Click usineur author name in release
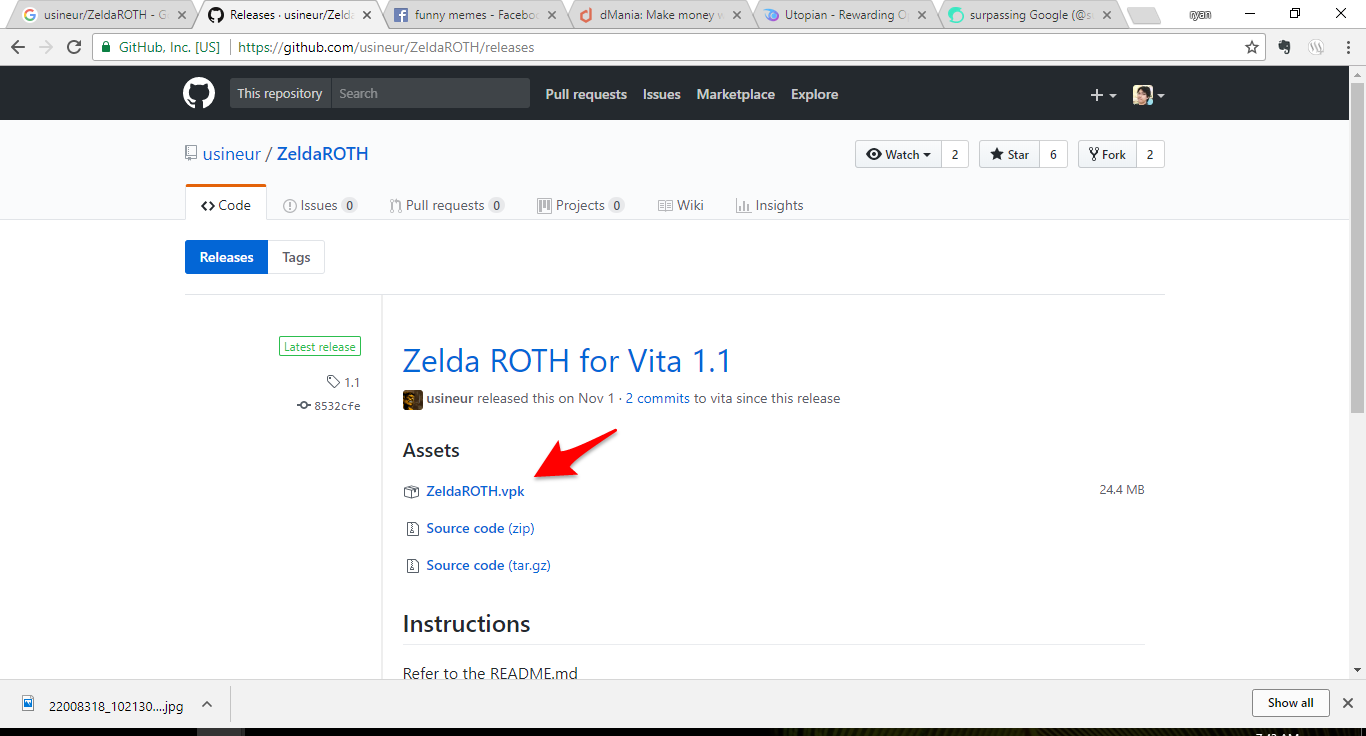 pyautogui.click(x=449, y=398)
